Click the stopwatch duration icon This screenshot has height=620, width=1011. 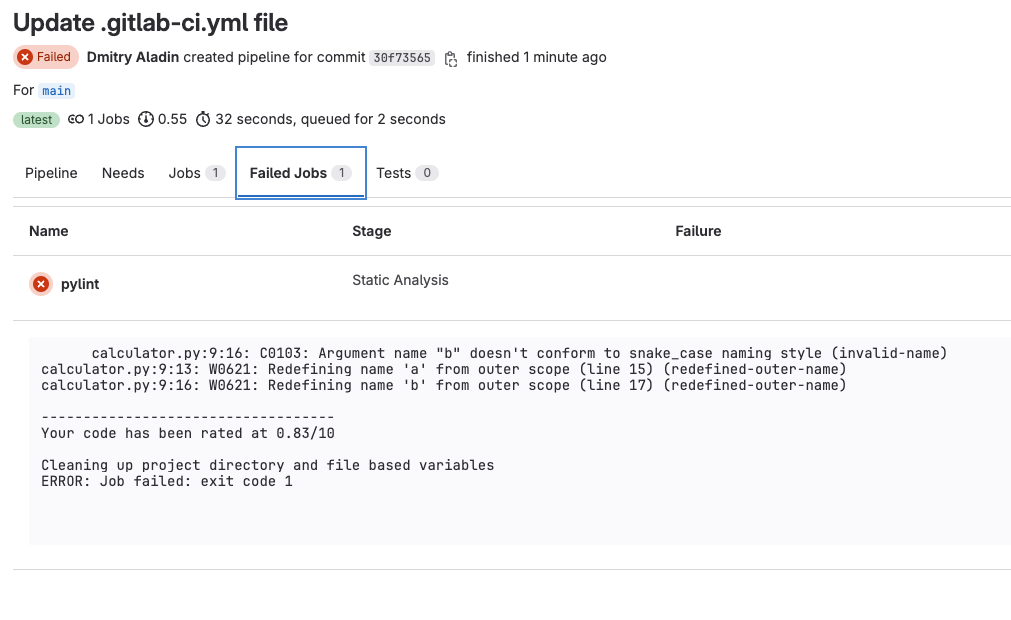[203, 119]
